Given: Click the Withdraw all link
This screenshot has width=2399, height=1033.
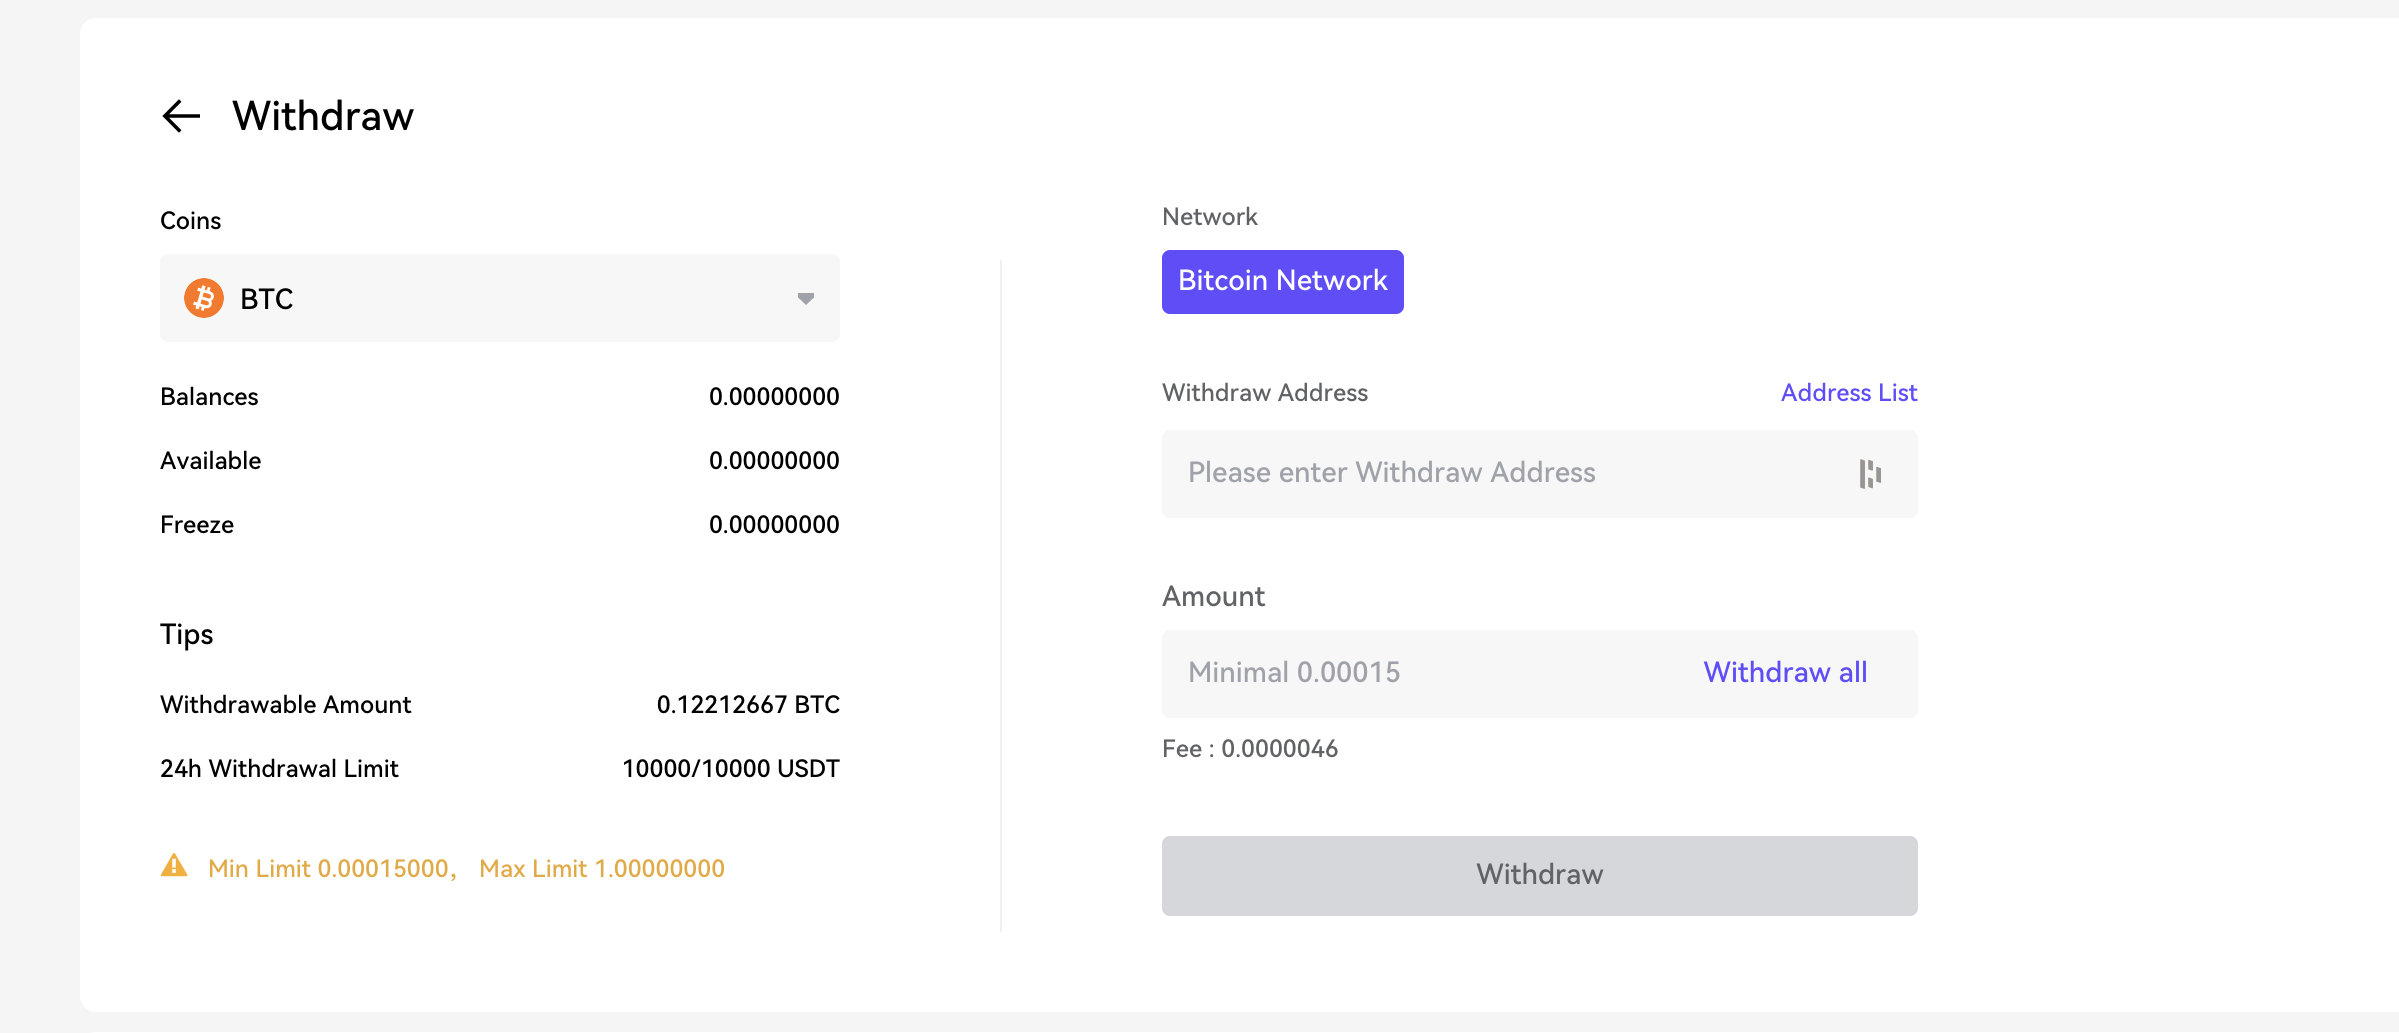Looking at the screenshot, I should 1785,672.
